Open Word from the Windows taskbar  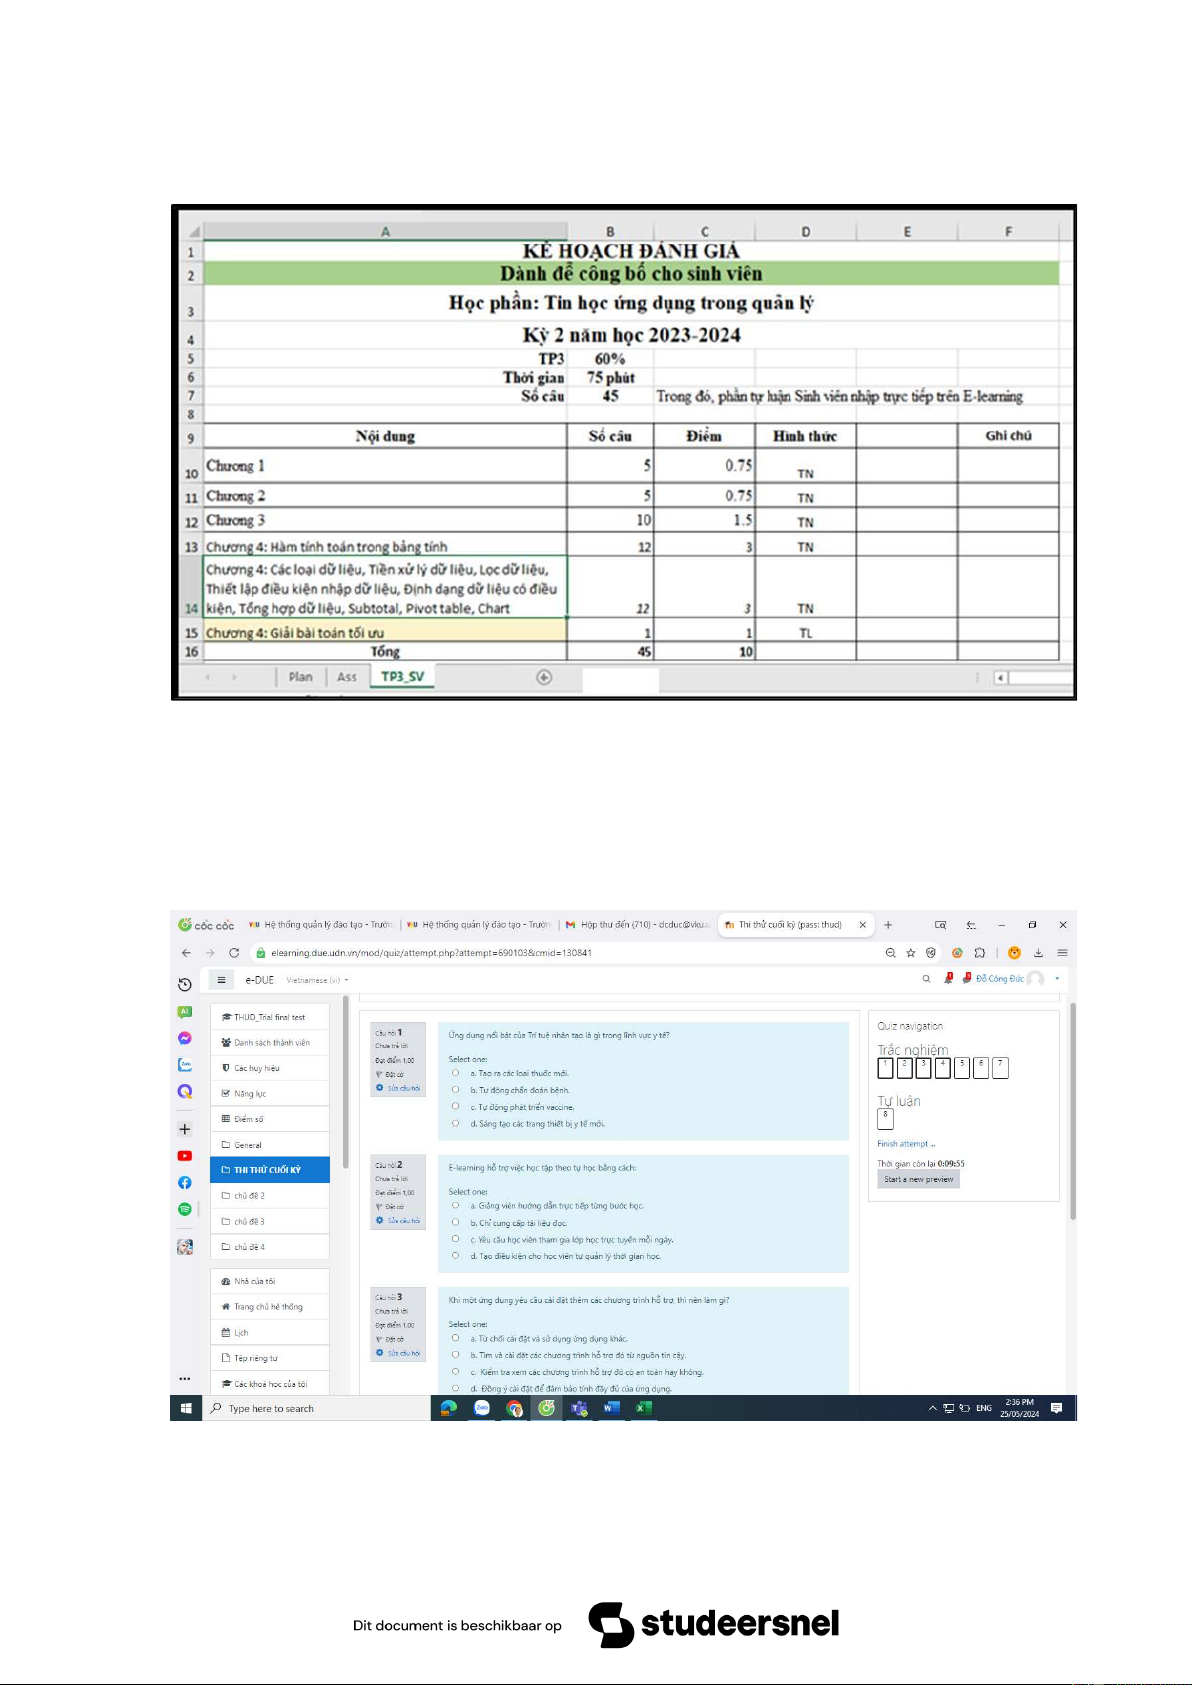611,1408
